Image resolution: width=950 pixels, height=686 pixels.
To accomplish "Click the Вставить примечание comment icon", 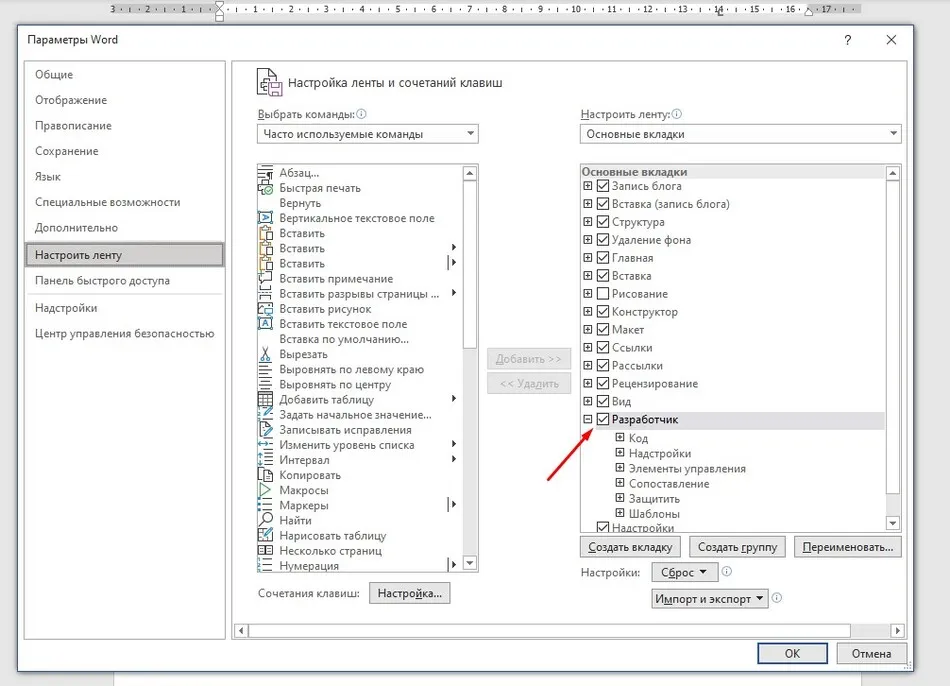I will click(265, 279).
